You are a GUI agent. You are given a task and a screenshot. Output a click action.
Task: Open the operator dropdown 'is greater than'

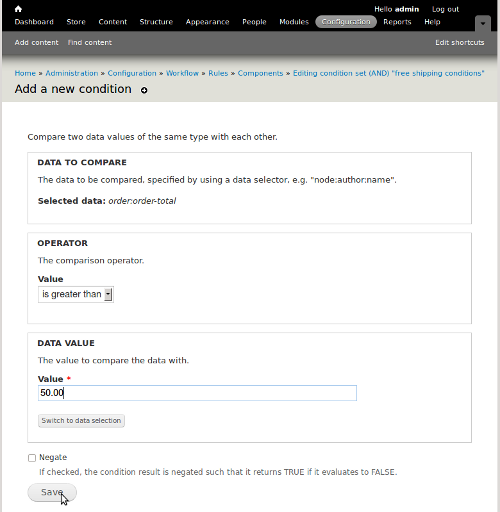coord(76,294)
